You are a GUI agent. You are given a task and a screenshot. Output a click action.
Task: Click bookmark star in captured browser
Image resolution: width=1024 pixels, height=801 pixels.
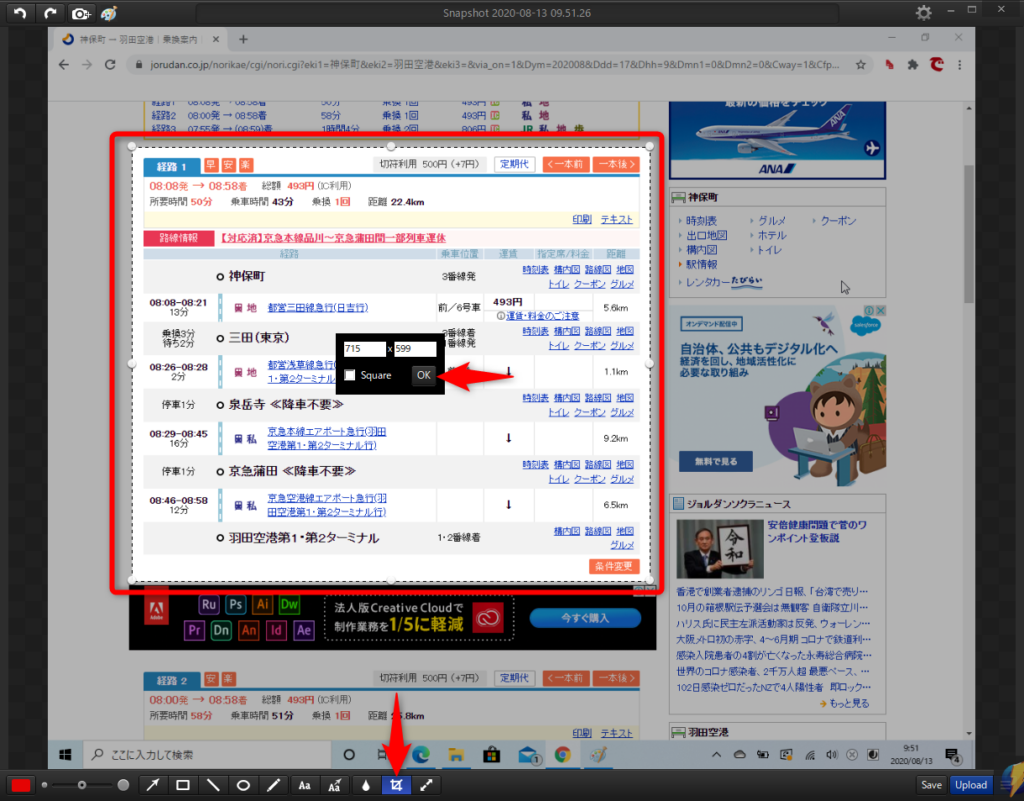click(x=861, y=65)
